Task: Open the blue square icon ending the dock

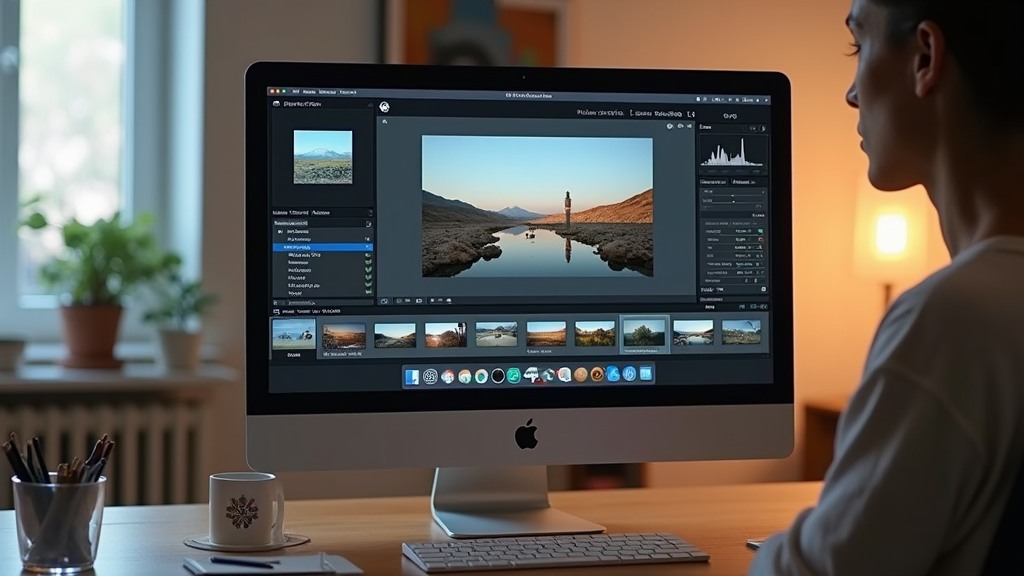Action: pyautogui.click(x=646, y=374)
